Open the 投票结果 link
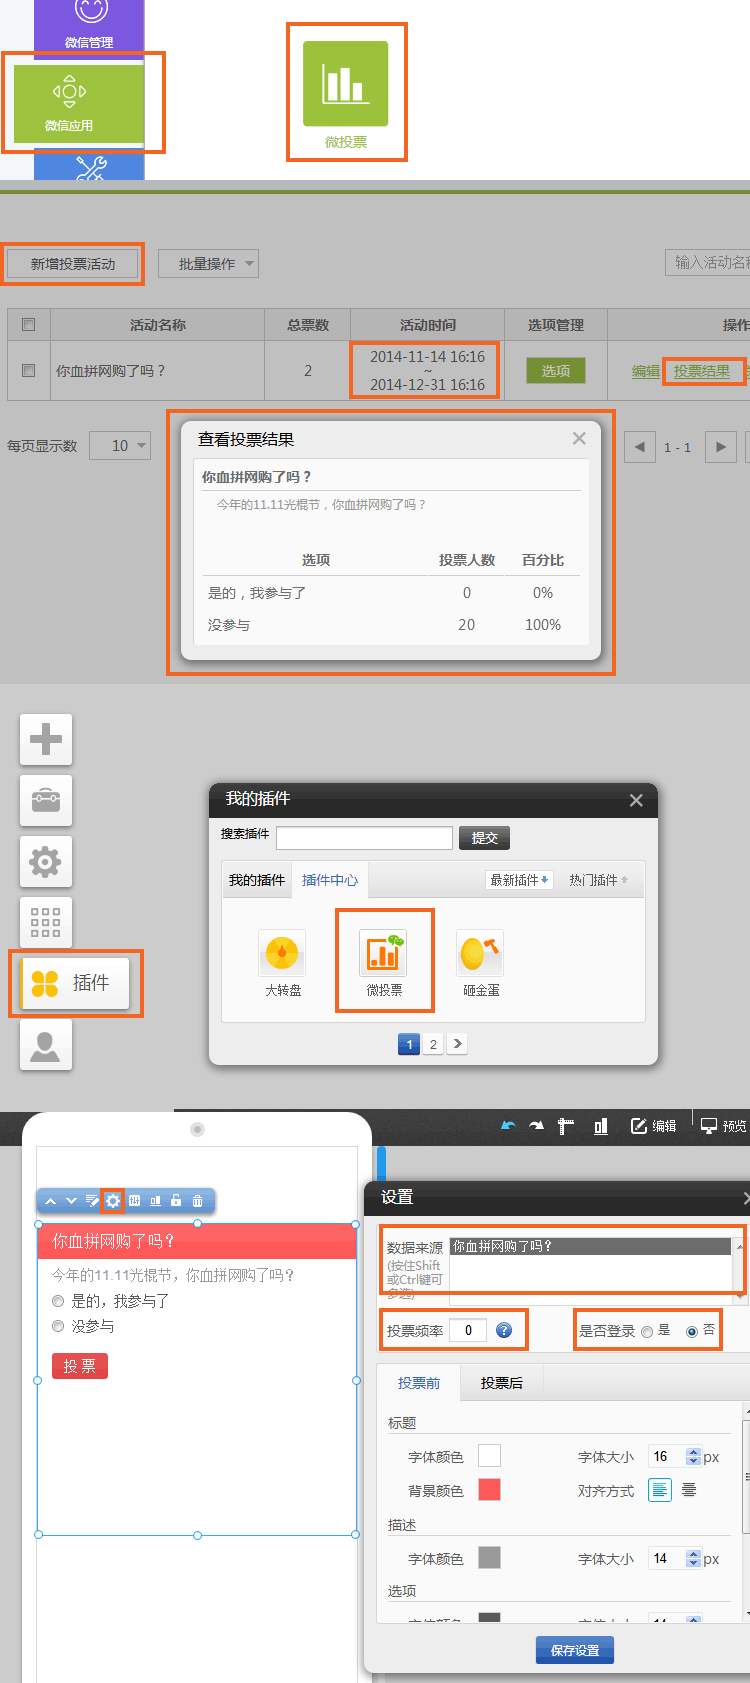 coord(701,371)
